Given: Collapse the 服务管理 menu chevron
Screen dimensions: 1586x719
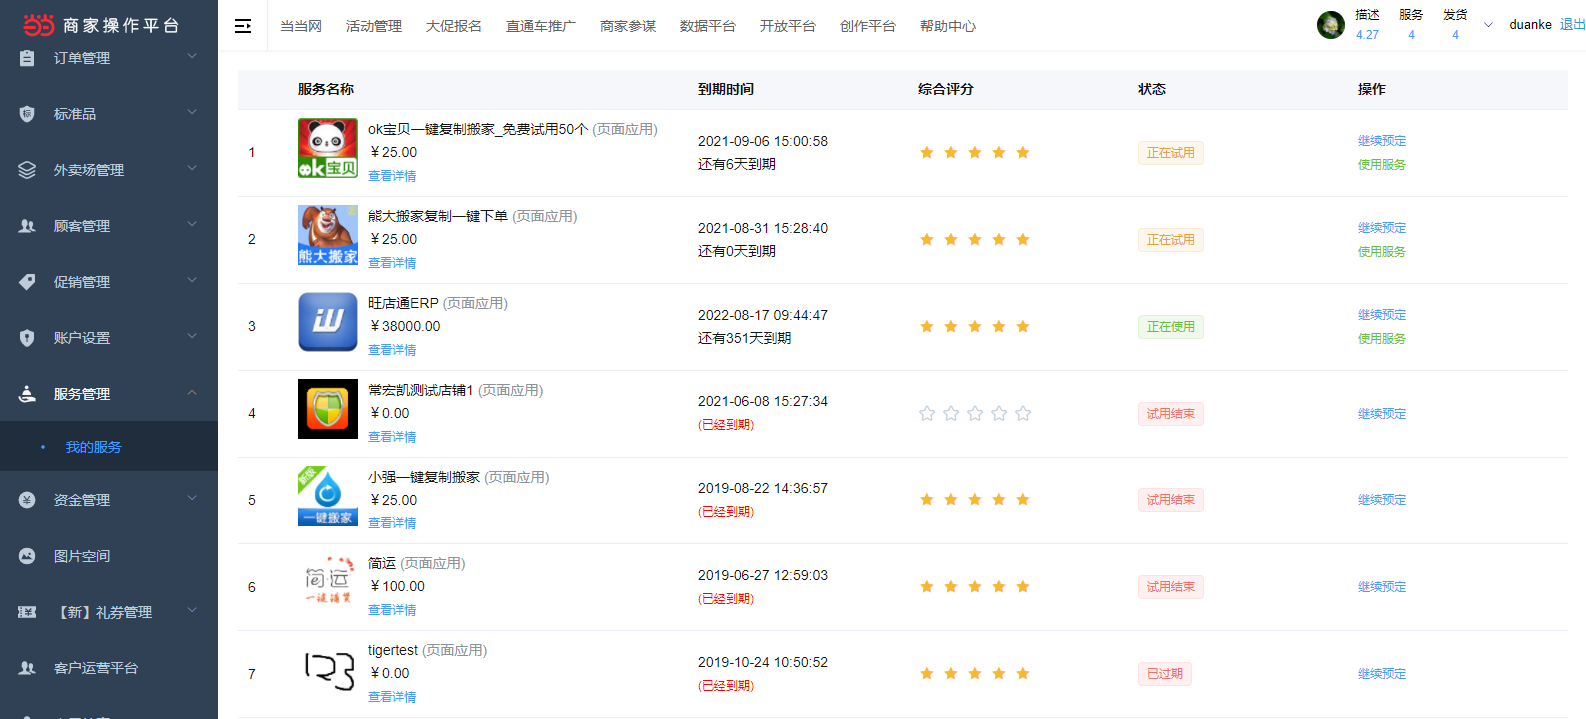Looking at the screenshot, I should click(x=192, y=393).
